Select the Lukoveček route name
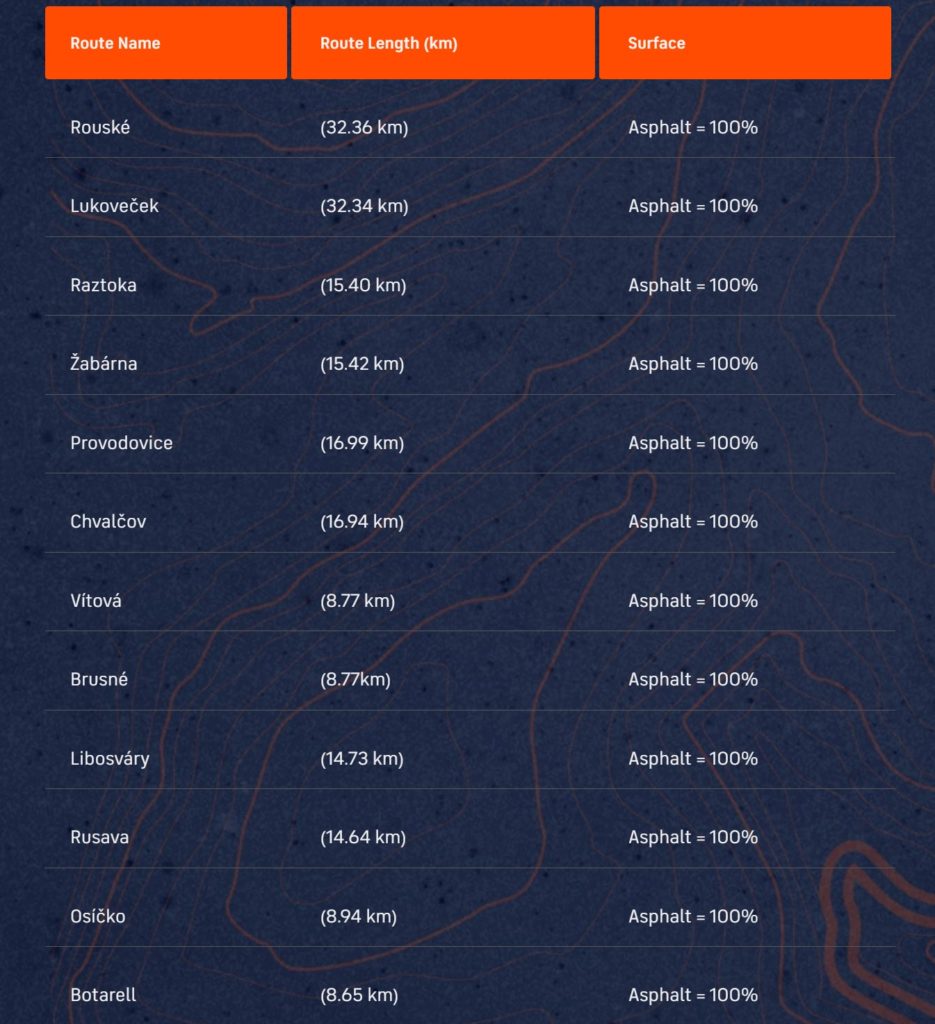This screenshot has height=1024, width=935. tap(114, 206)
